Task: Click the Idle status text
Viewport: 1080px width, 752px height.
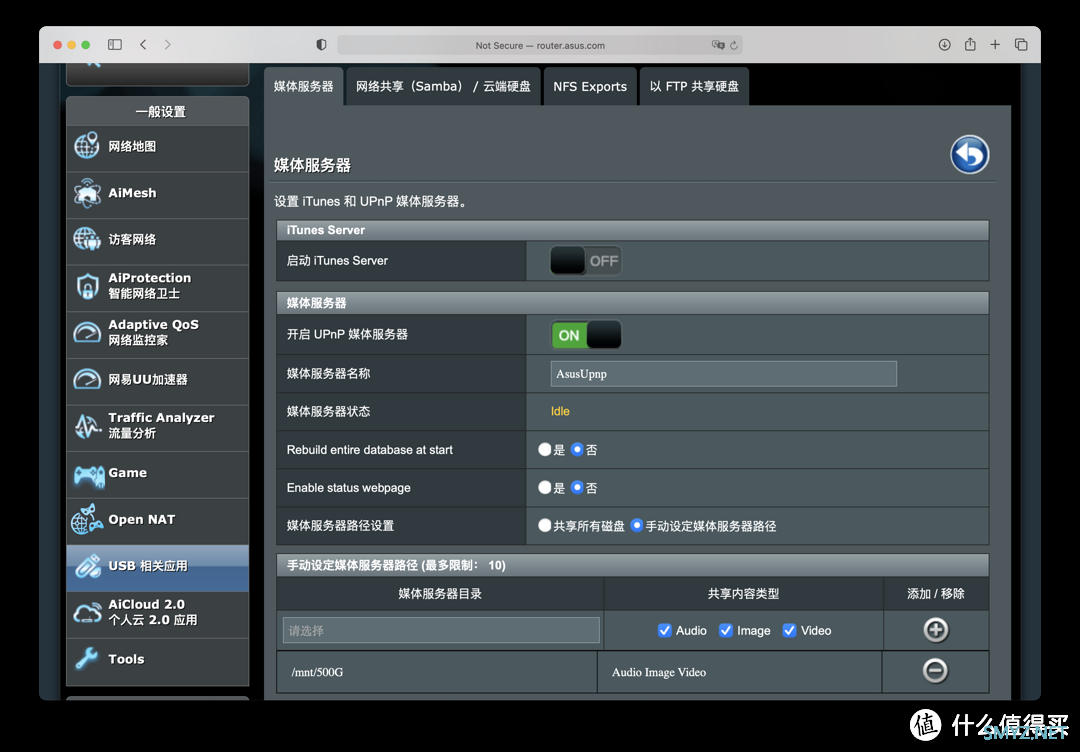Action: [560, 412]
